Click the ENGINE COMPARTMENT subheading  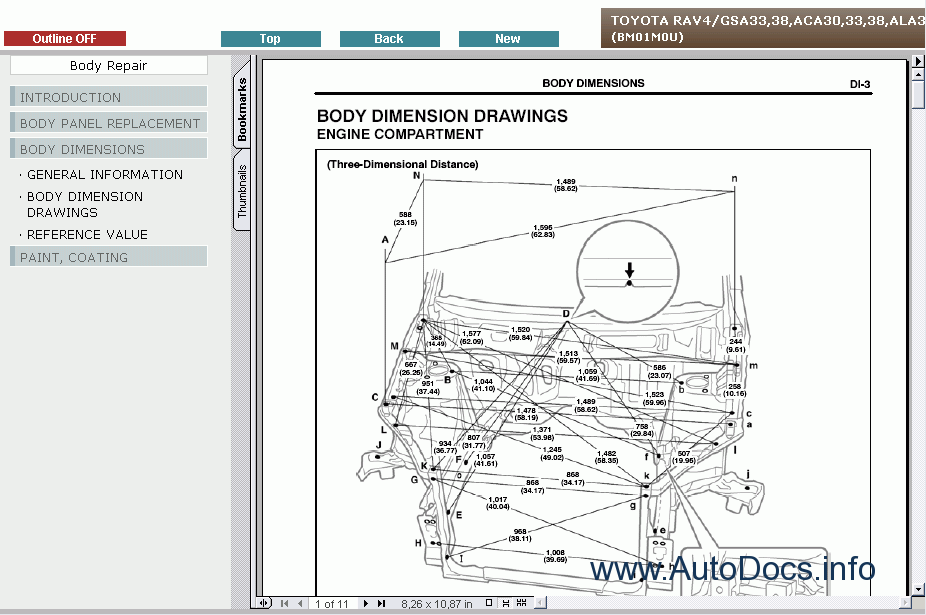(x=400, y=134)
